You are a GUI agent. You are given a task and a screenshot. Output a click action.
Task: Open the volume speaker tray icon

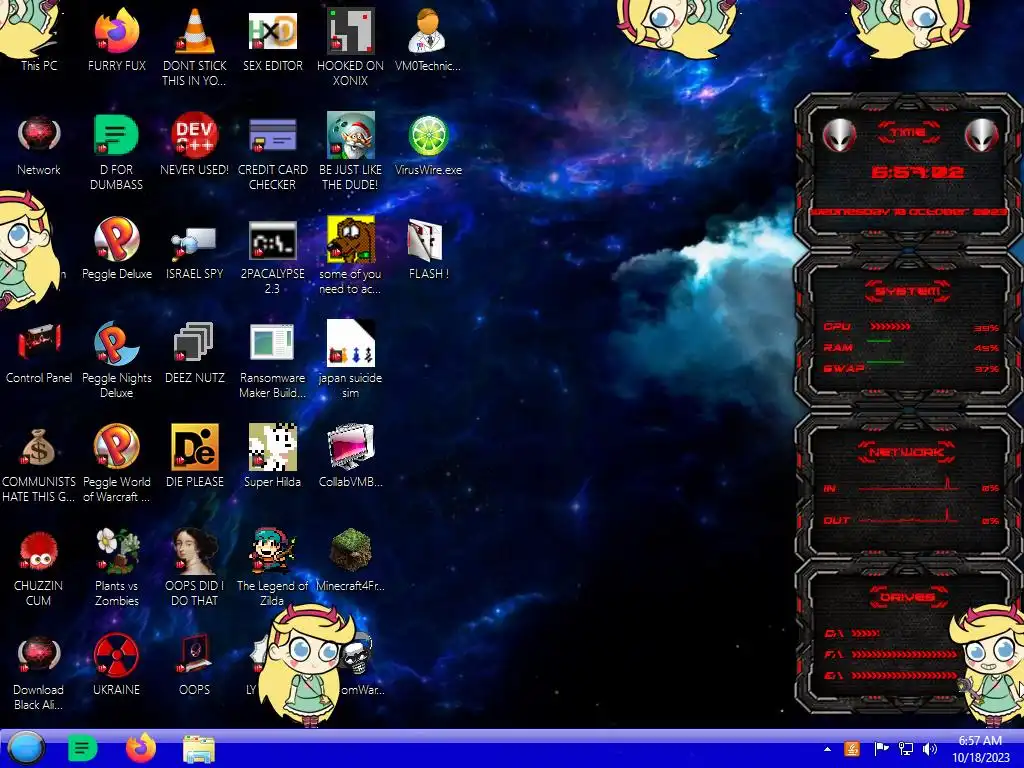[930, 749]
